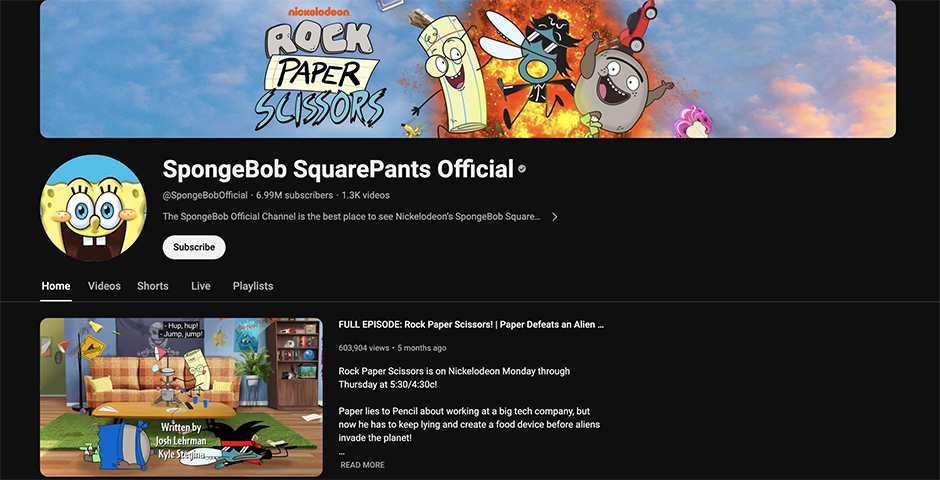Click the @SpongeBobOfficial channel handle
Screen dimensions: 940x480
(x=205, y=195)
